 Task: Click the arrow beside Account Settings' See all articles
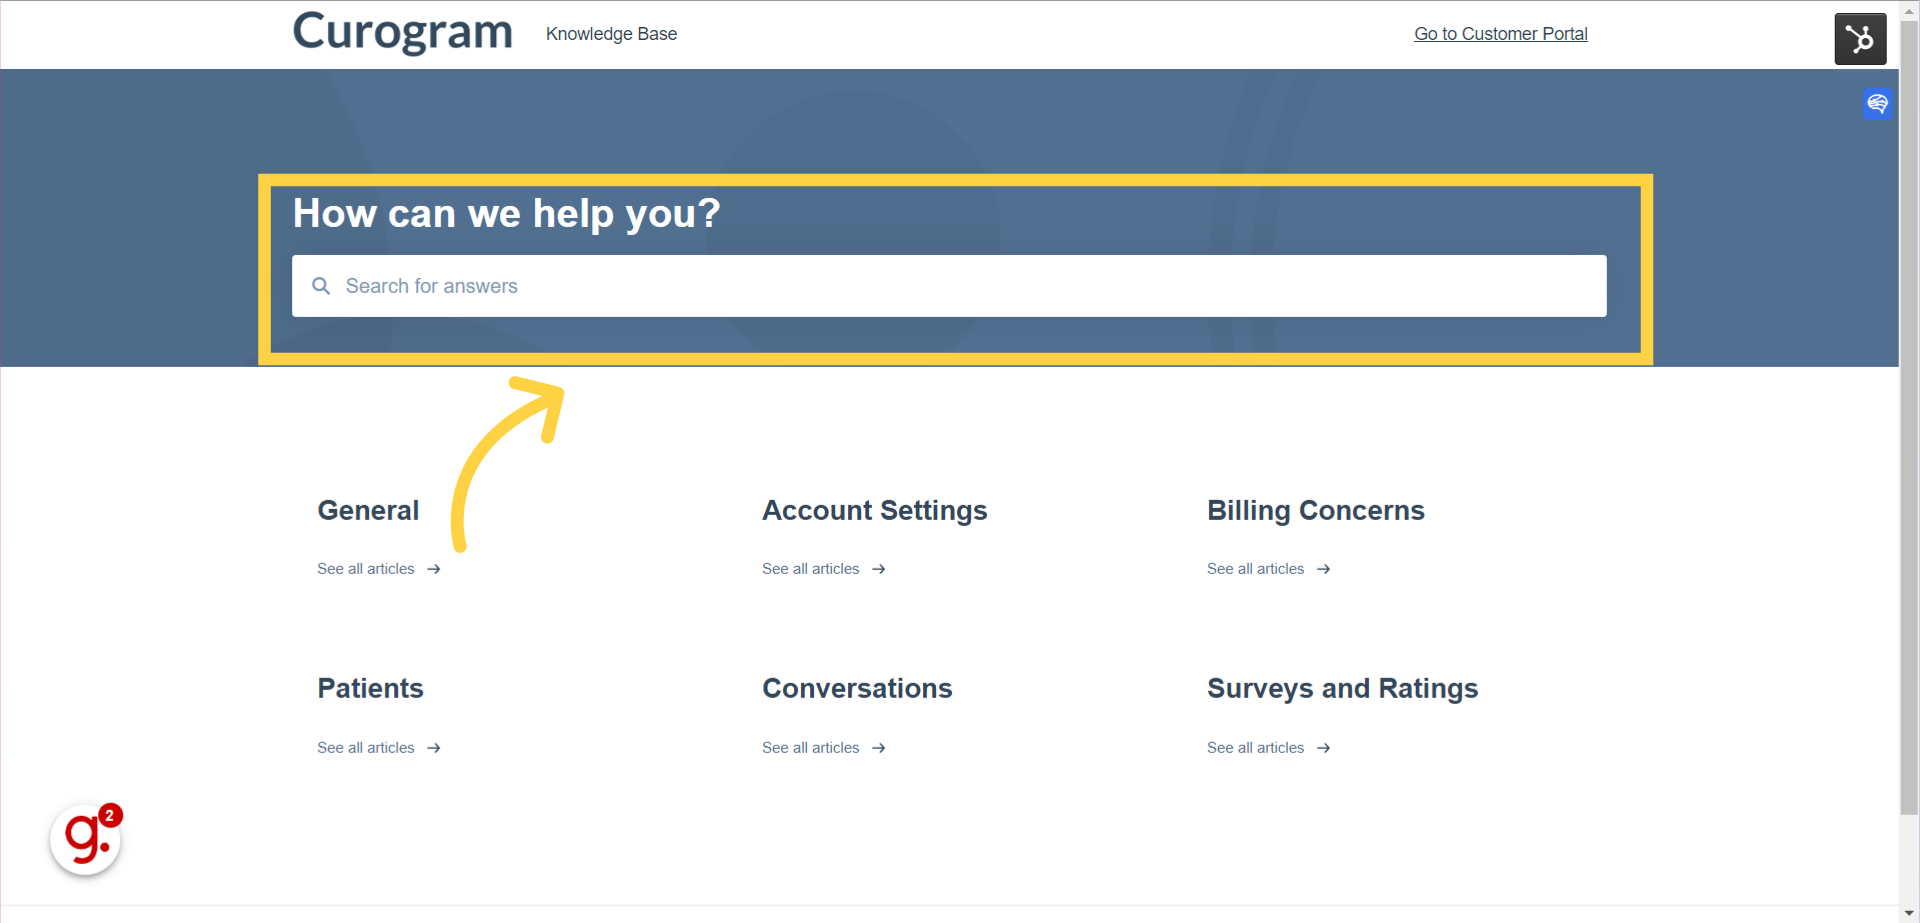879,569
